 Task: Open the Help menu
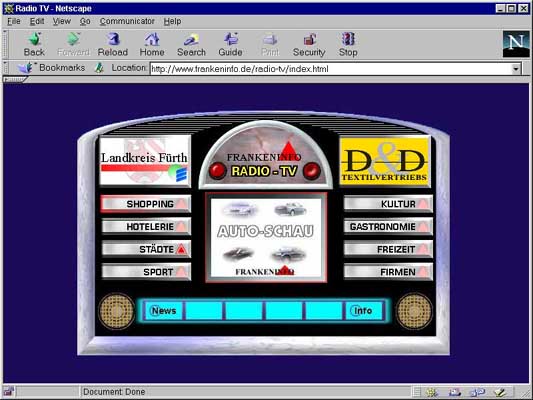[x=172, y=21]
